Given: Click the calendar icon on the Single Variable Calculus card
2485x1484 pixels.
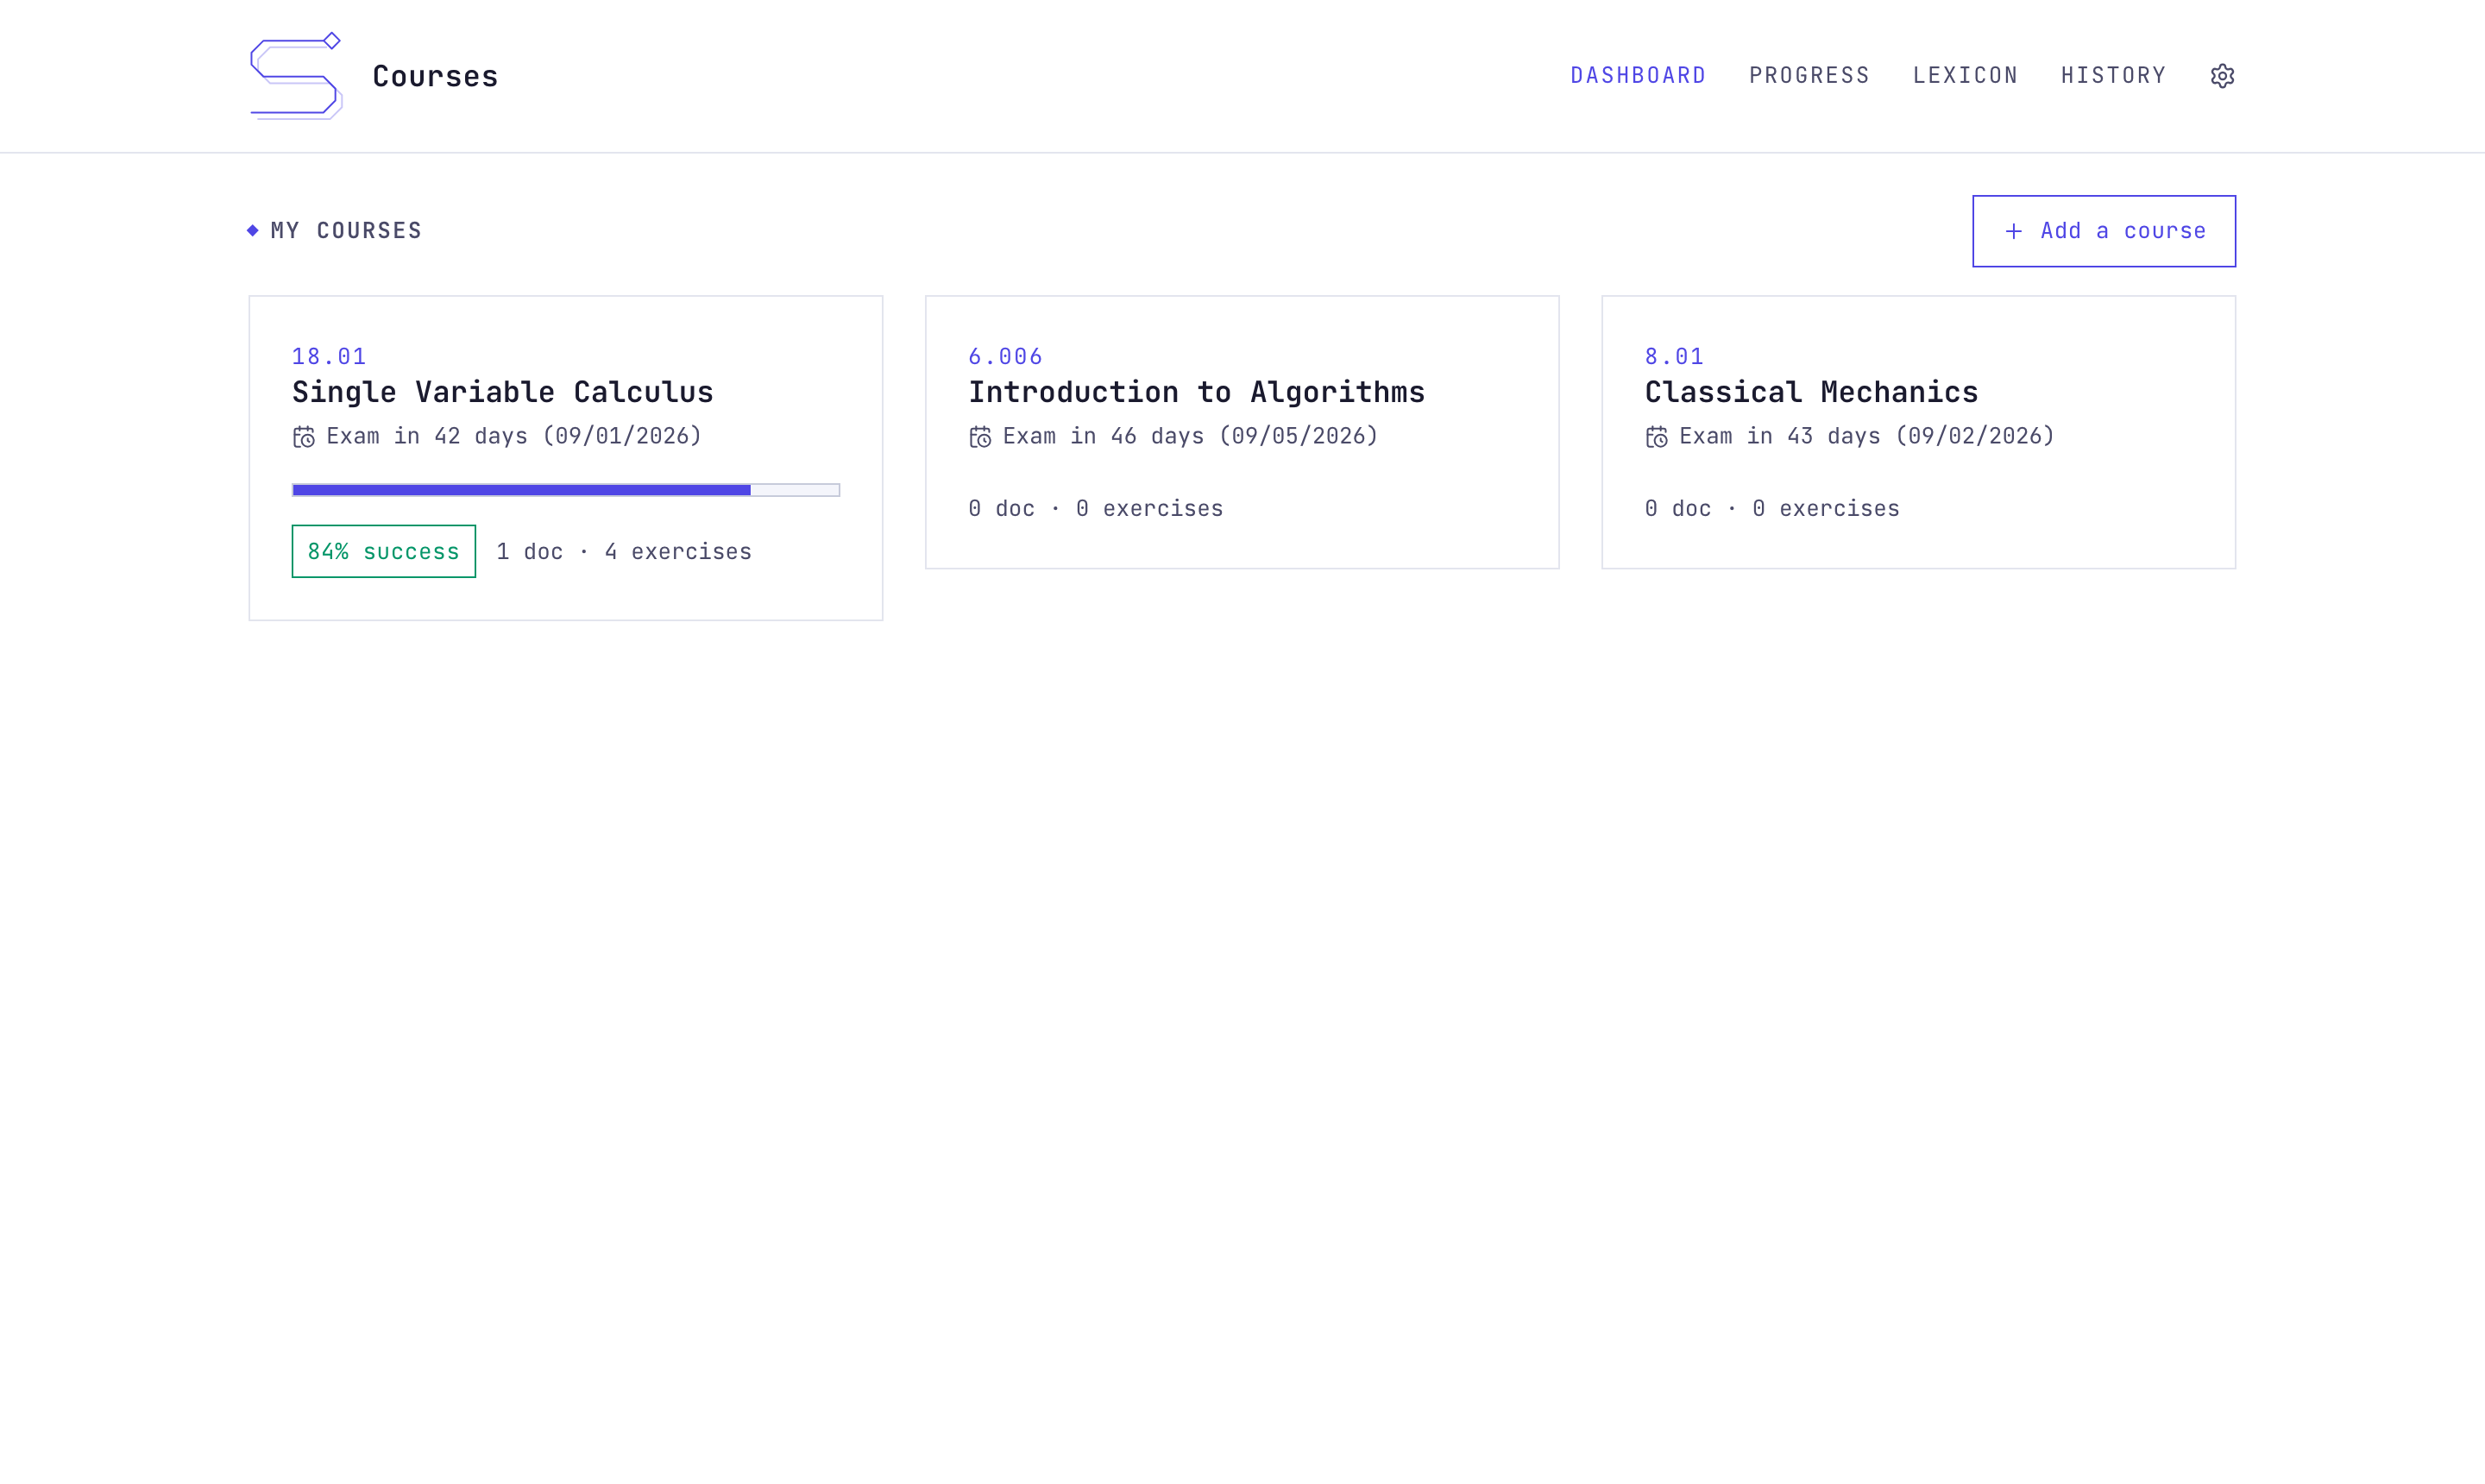Looking at the screenshot, I should (304, 437).
